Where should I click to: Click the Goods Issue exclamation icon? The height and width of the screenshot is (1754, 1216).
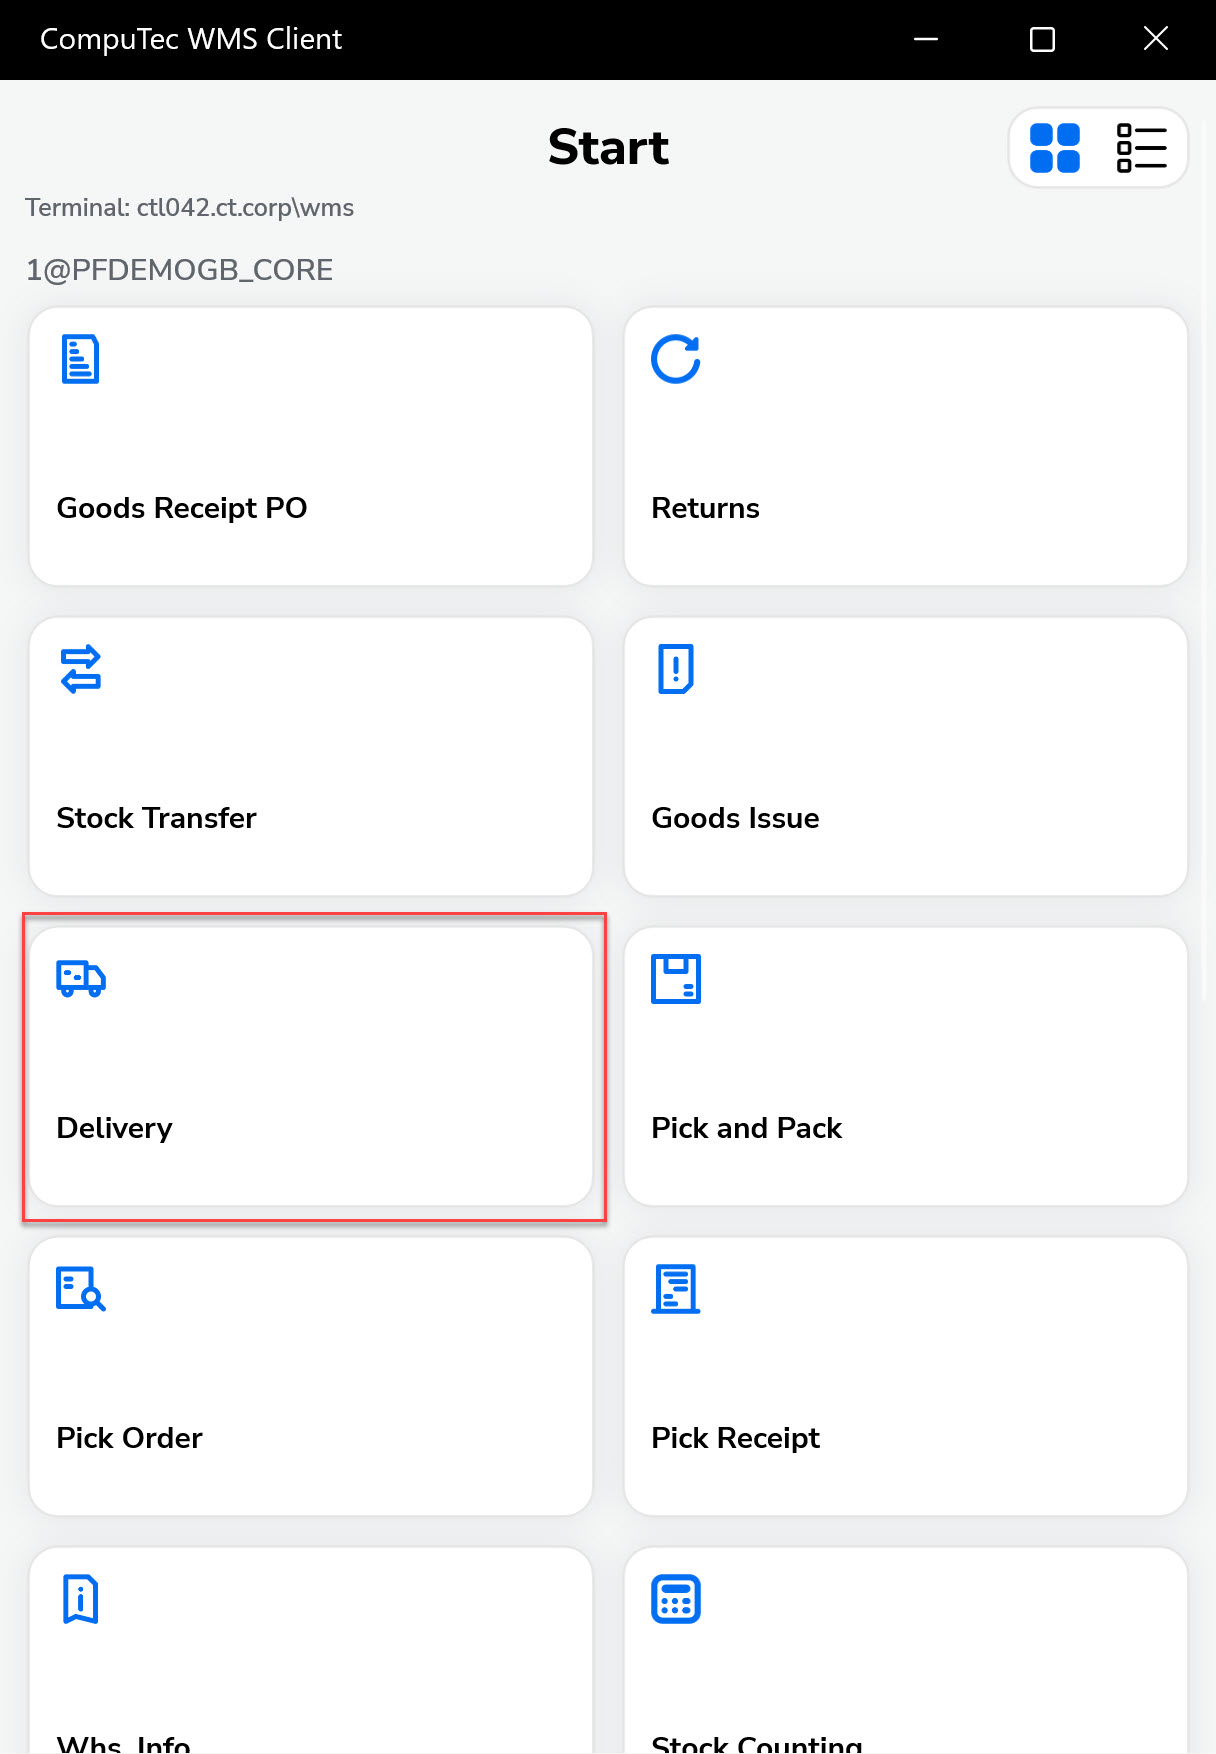tap(676, 669)
